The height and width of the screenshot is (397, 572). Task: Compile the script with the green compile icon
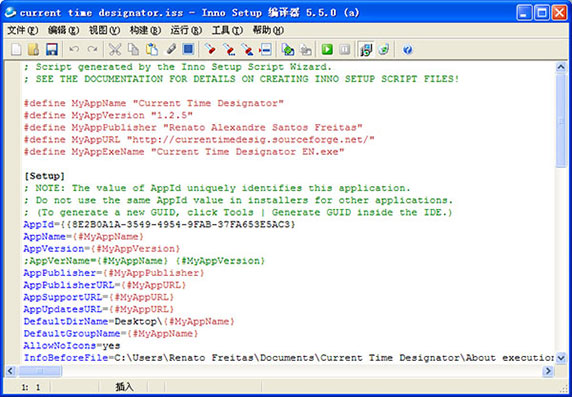point(288,49)
